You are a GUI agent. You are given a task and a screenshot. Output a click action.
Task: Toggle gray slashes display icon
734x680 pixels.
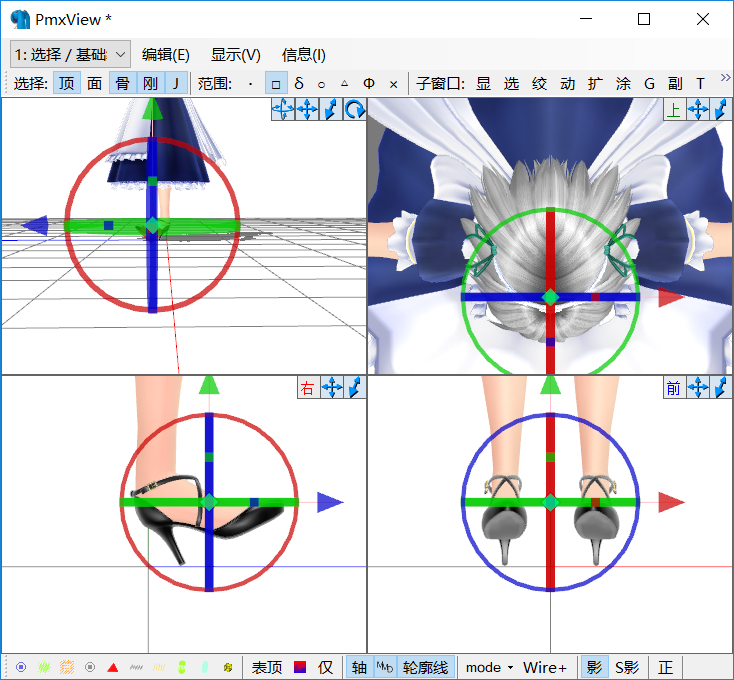click(136, 667)
